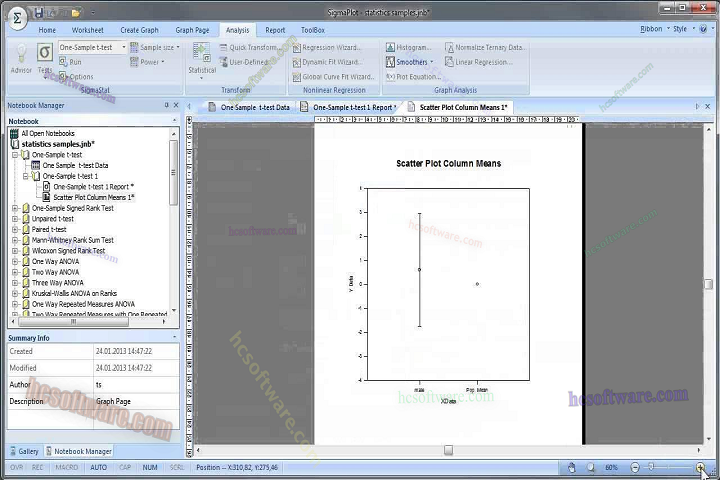Switch to the Toolbox ribbon tab
The width and height of the screenshot is (720, 480).
point(313,30)
